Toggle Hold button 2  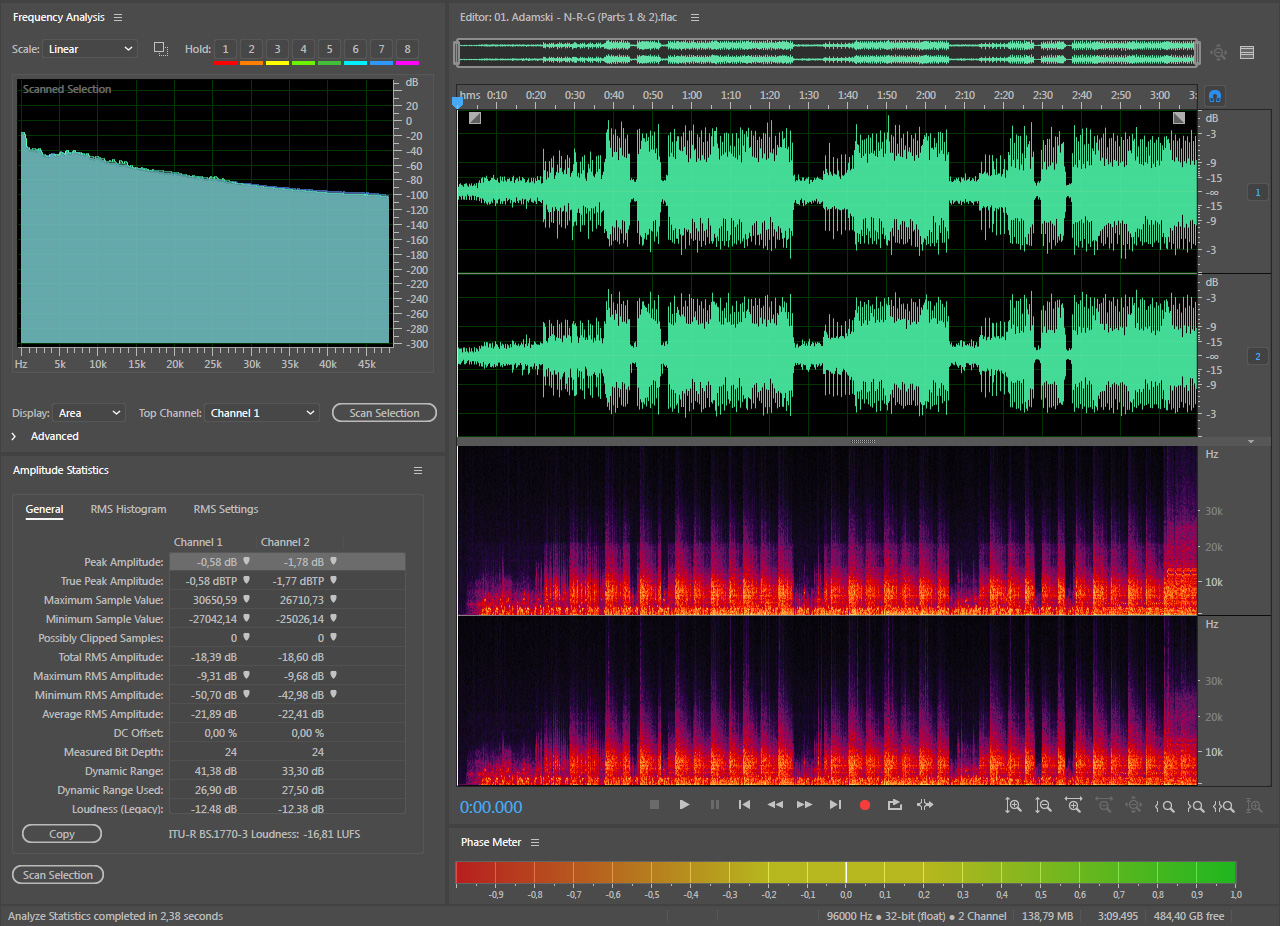click(251, 49)
